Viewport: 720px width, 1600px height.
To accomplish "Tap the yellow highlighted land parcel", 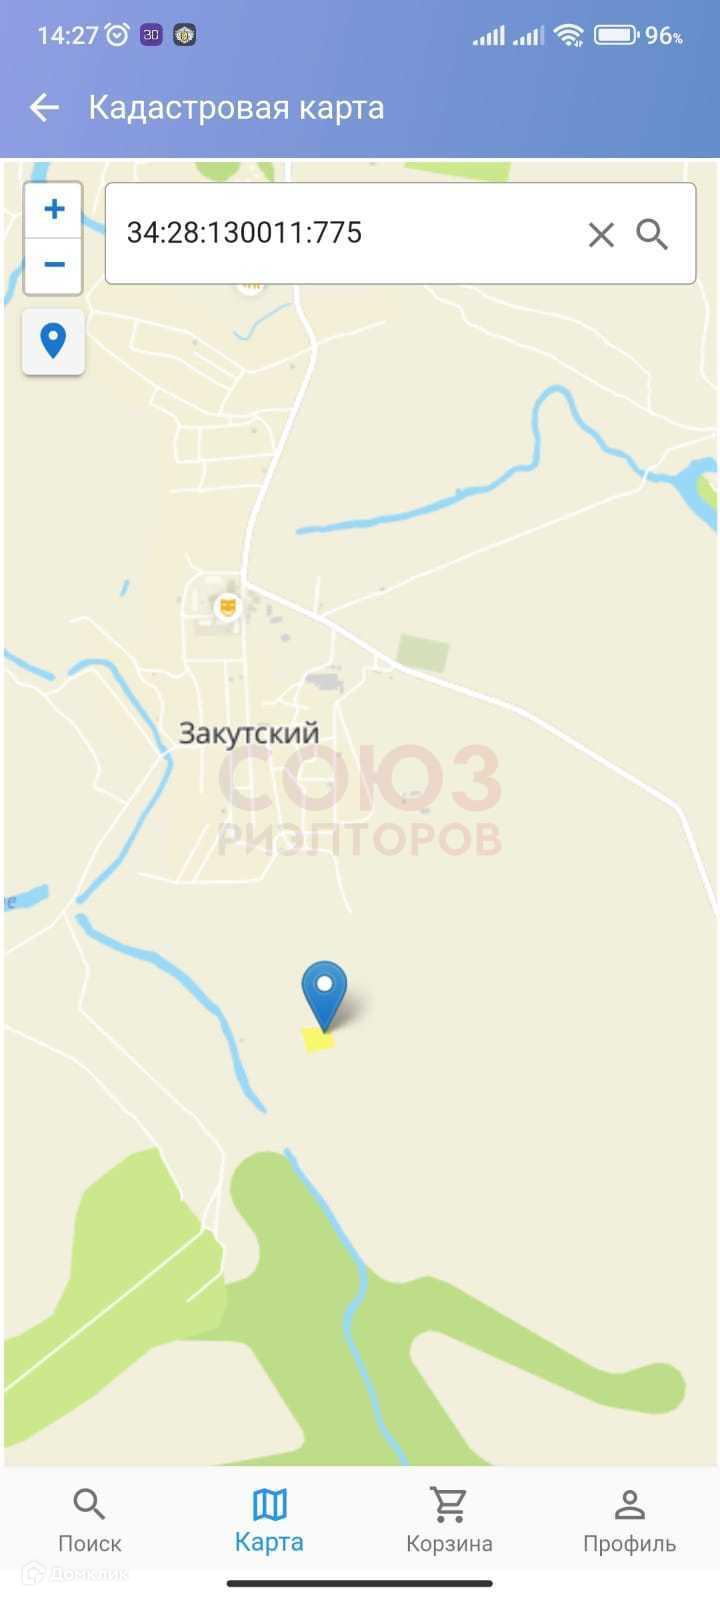I will 318,1040.
